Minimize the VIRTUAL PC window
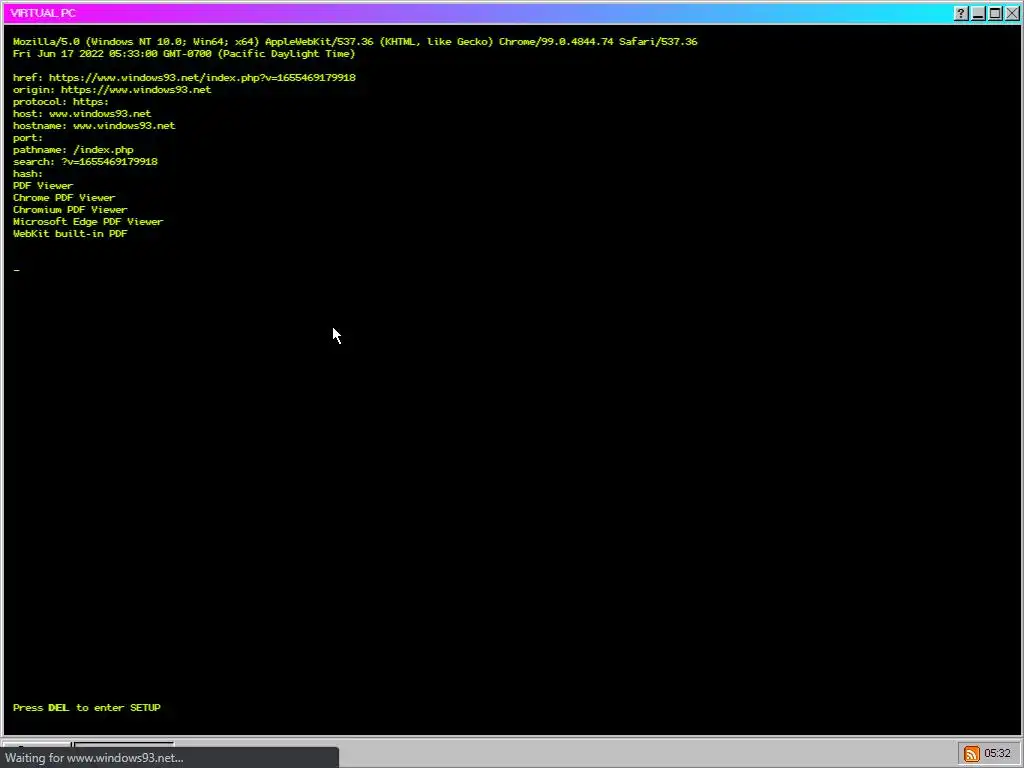Viewport: 1024px width, 768px height. click(978, 13)
